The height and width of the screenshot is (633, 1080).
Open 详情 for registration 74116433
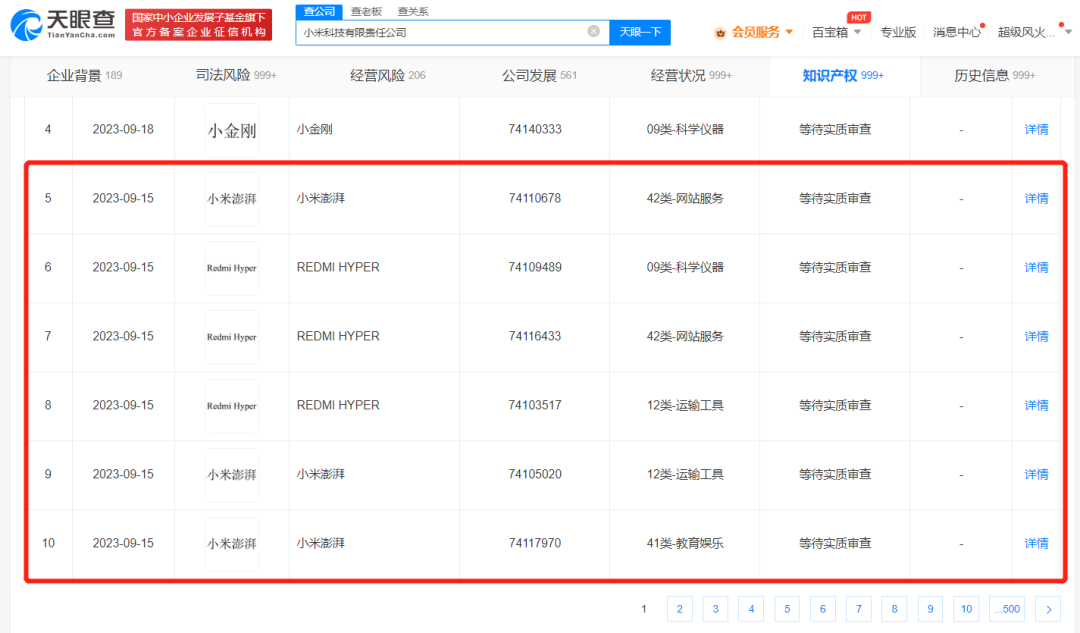(x=1036, y=336)
